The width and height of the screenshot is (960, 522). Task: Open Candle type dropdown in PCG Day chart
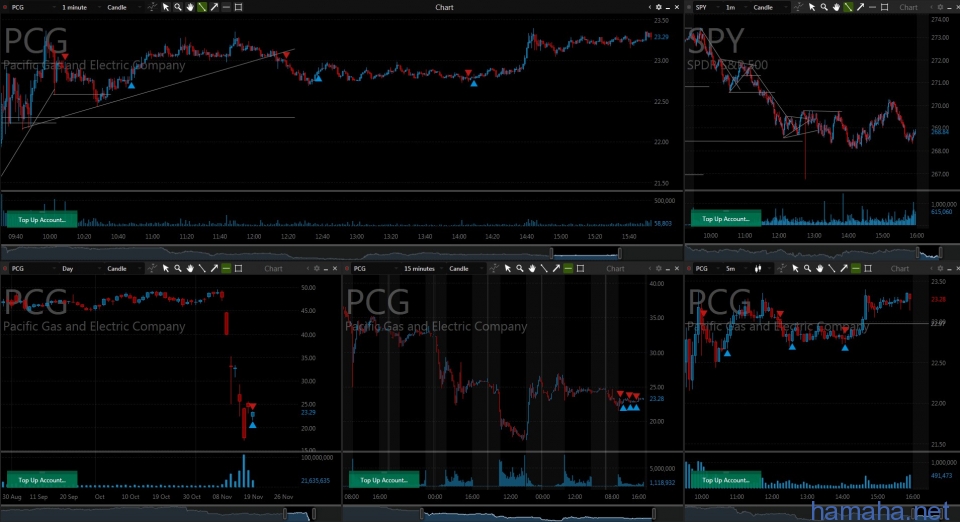pyautogui.click(x=122, y=269)
